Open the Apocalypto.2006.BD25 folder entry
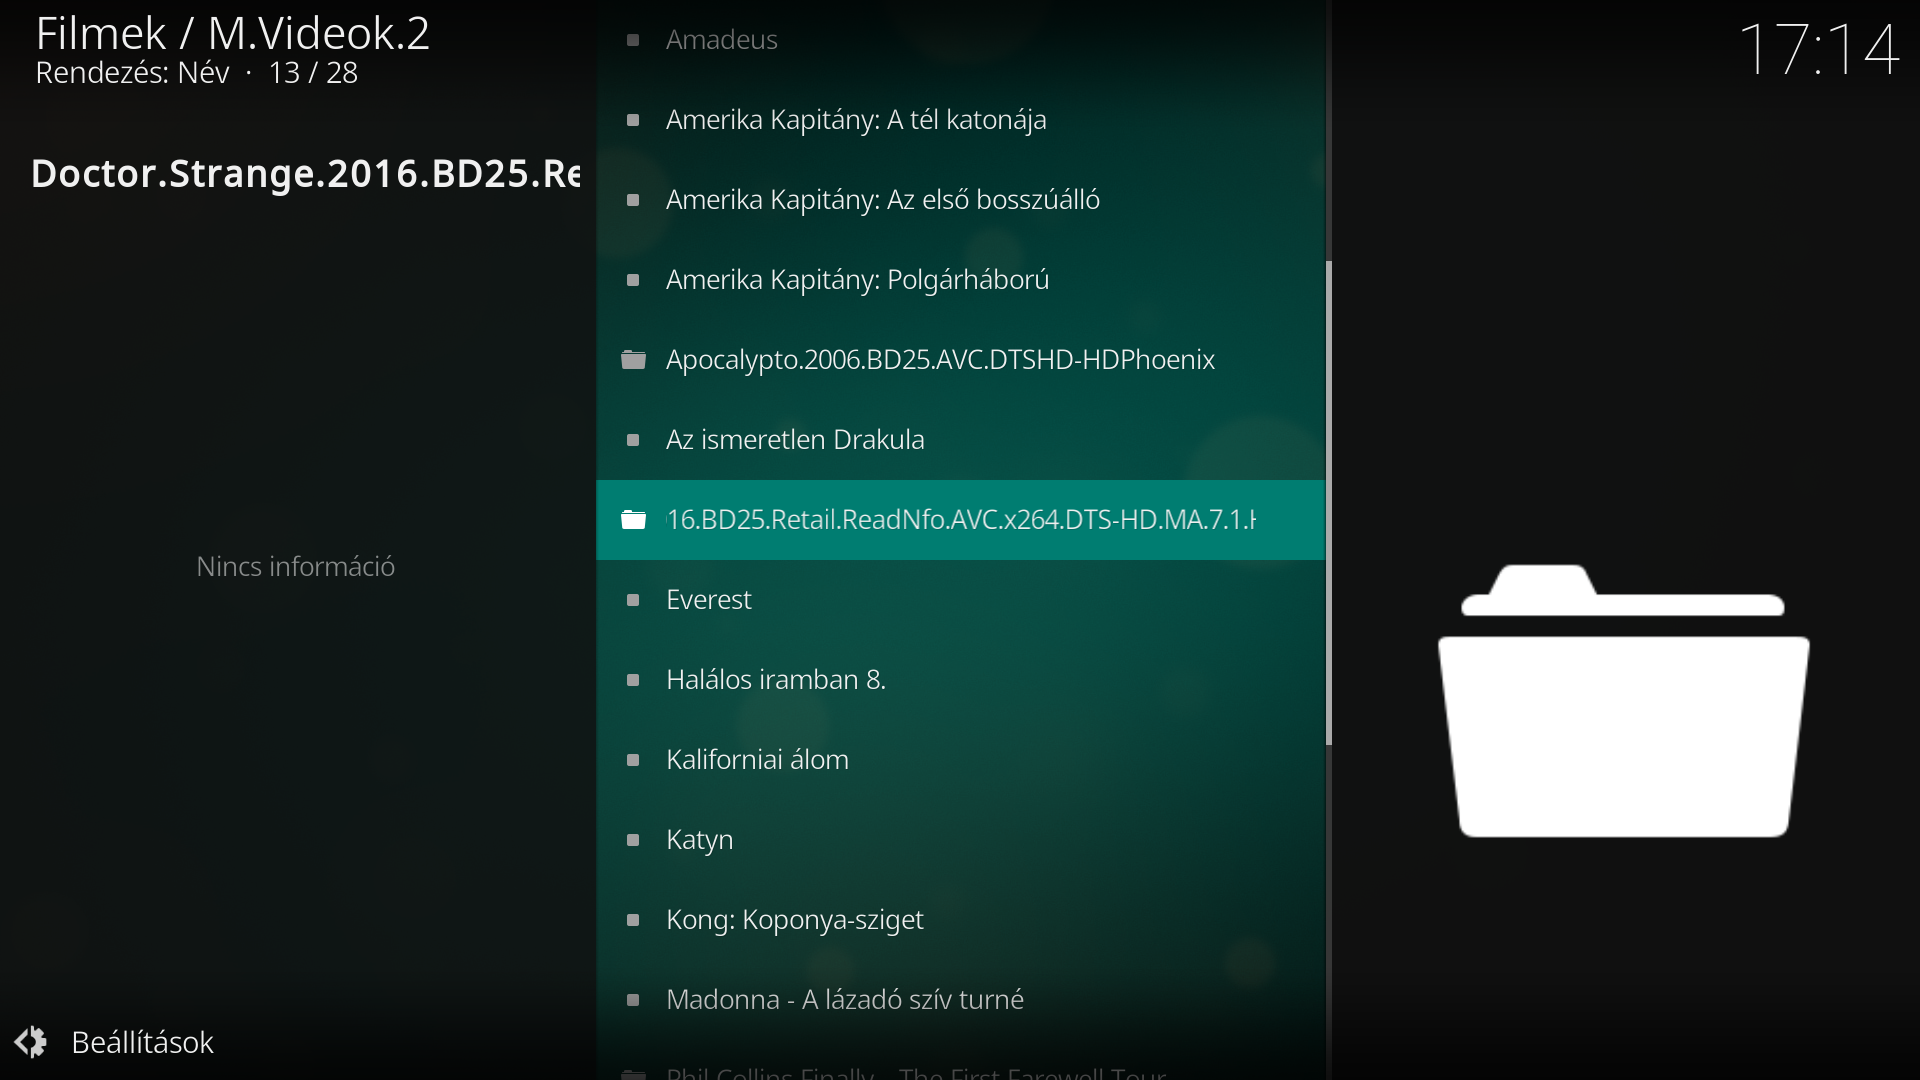The height and width of the screenshot is (1080, 1920). tap(960, 360)
